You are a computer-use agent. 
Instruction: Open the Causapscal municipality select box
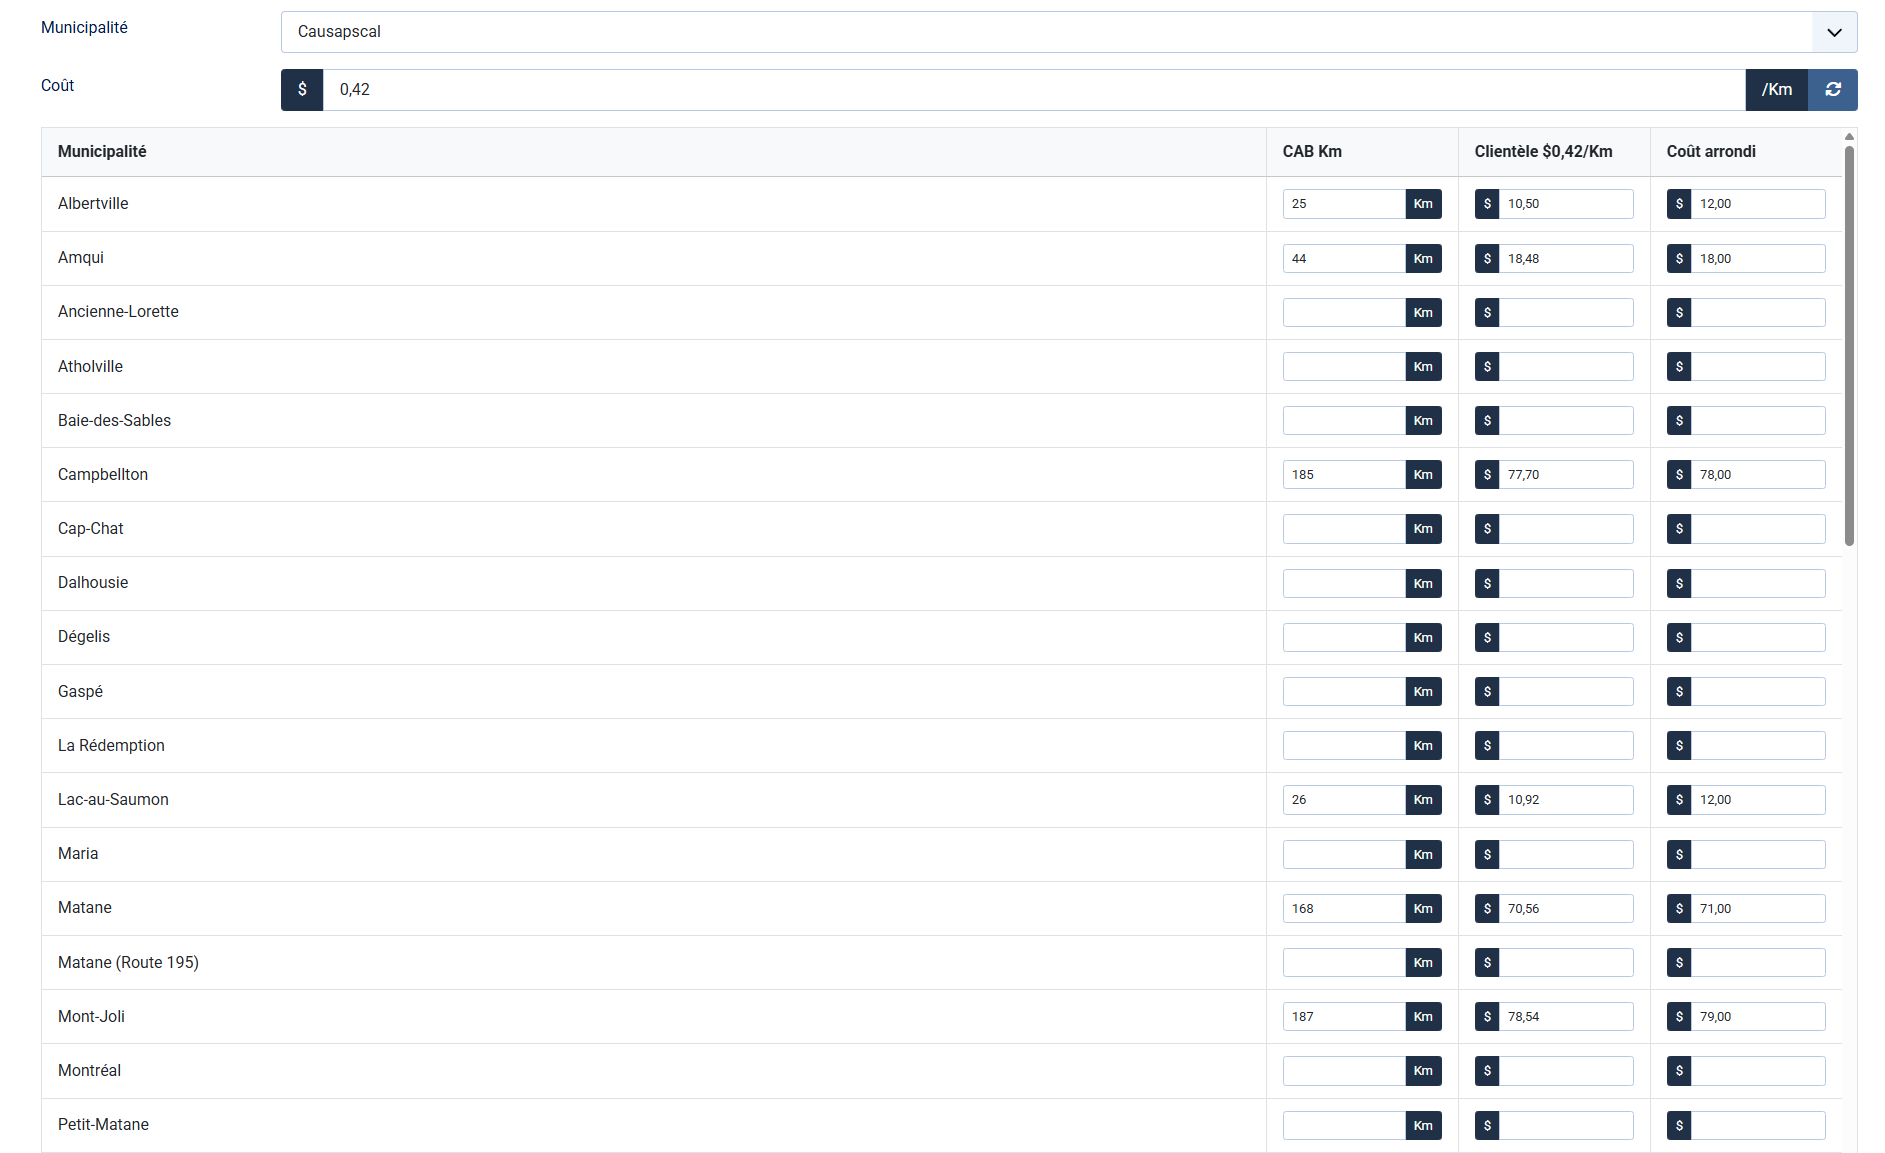(1045, 32)
